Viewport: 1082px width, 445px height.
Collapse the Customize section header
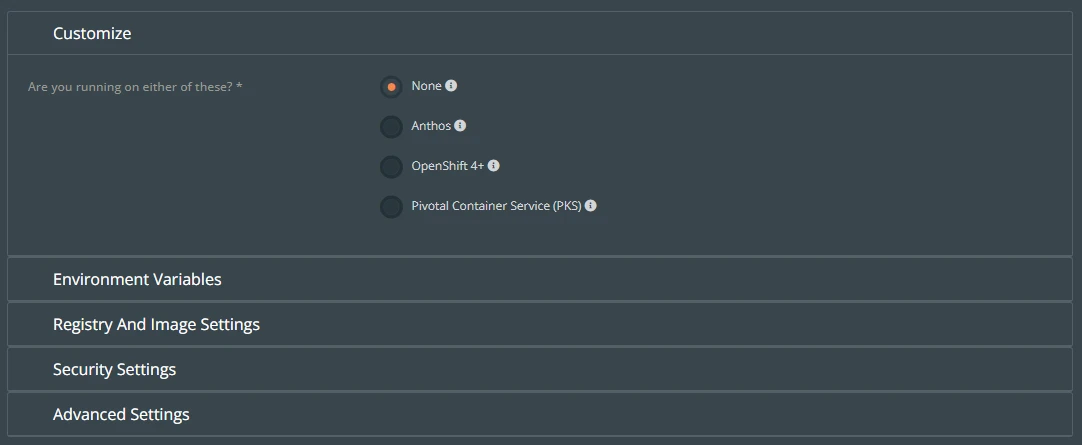pos(540,33)
